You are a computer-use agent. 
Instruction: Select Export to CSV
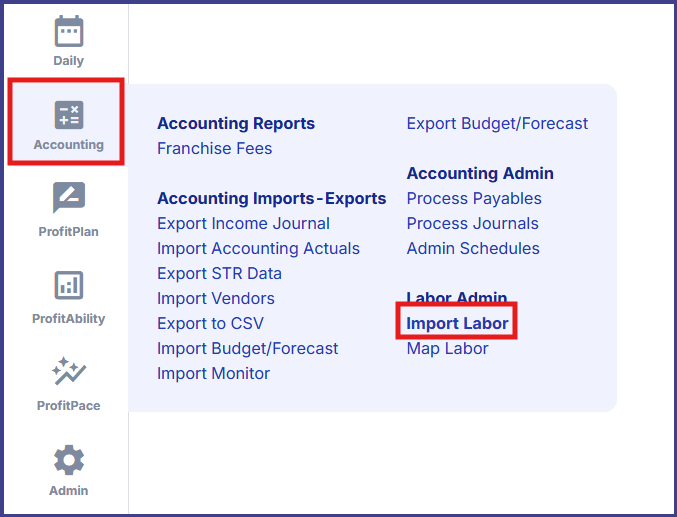210,324
